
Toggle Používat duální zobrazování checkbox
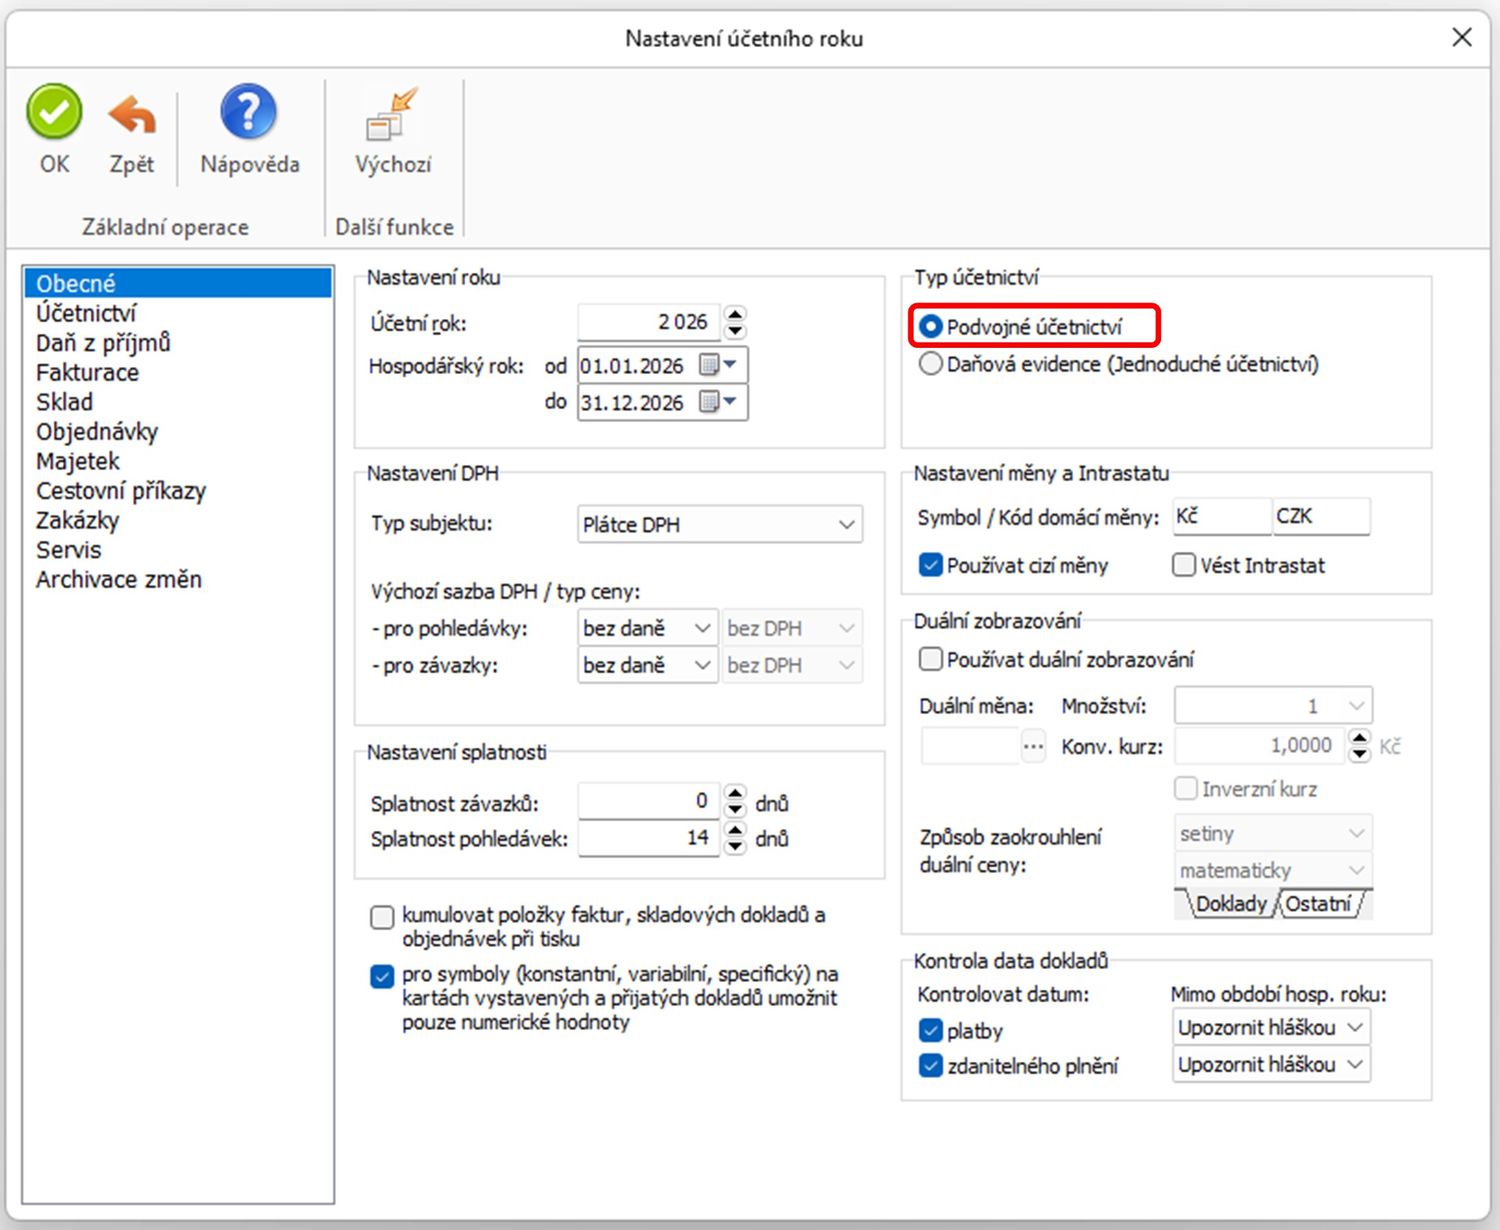coord(930,659)
